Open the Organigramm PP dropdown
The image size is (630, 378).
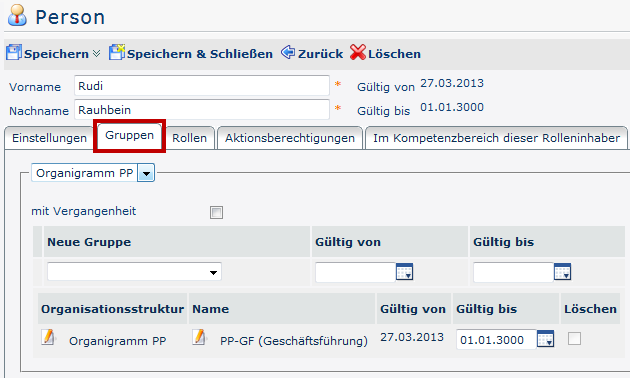(x=146, y=174)
